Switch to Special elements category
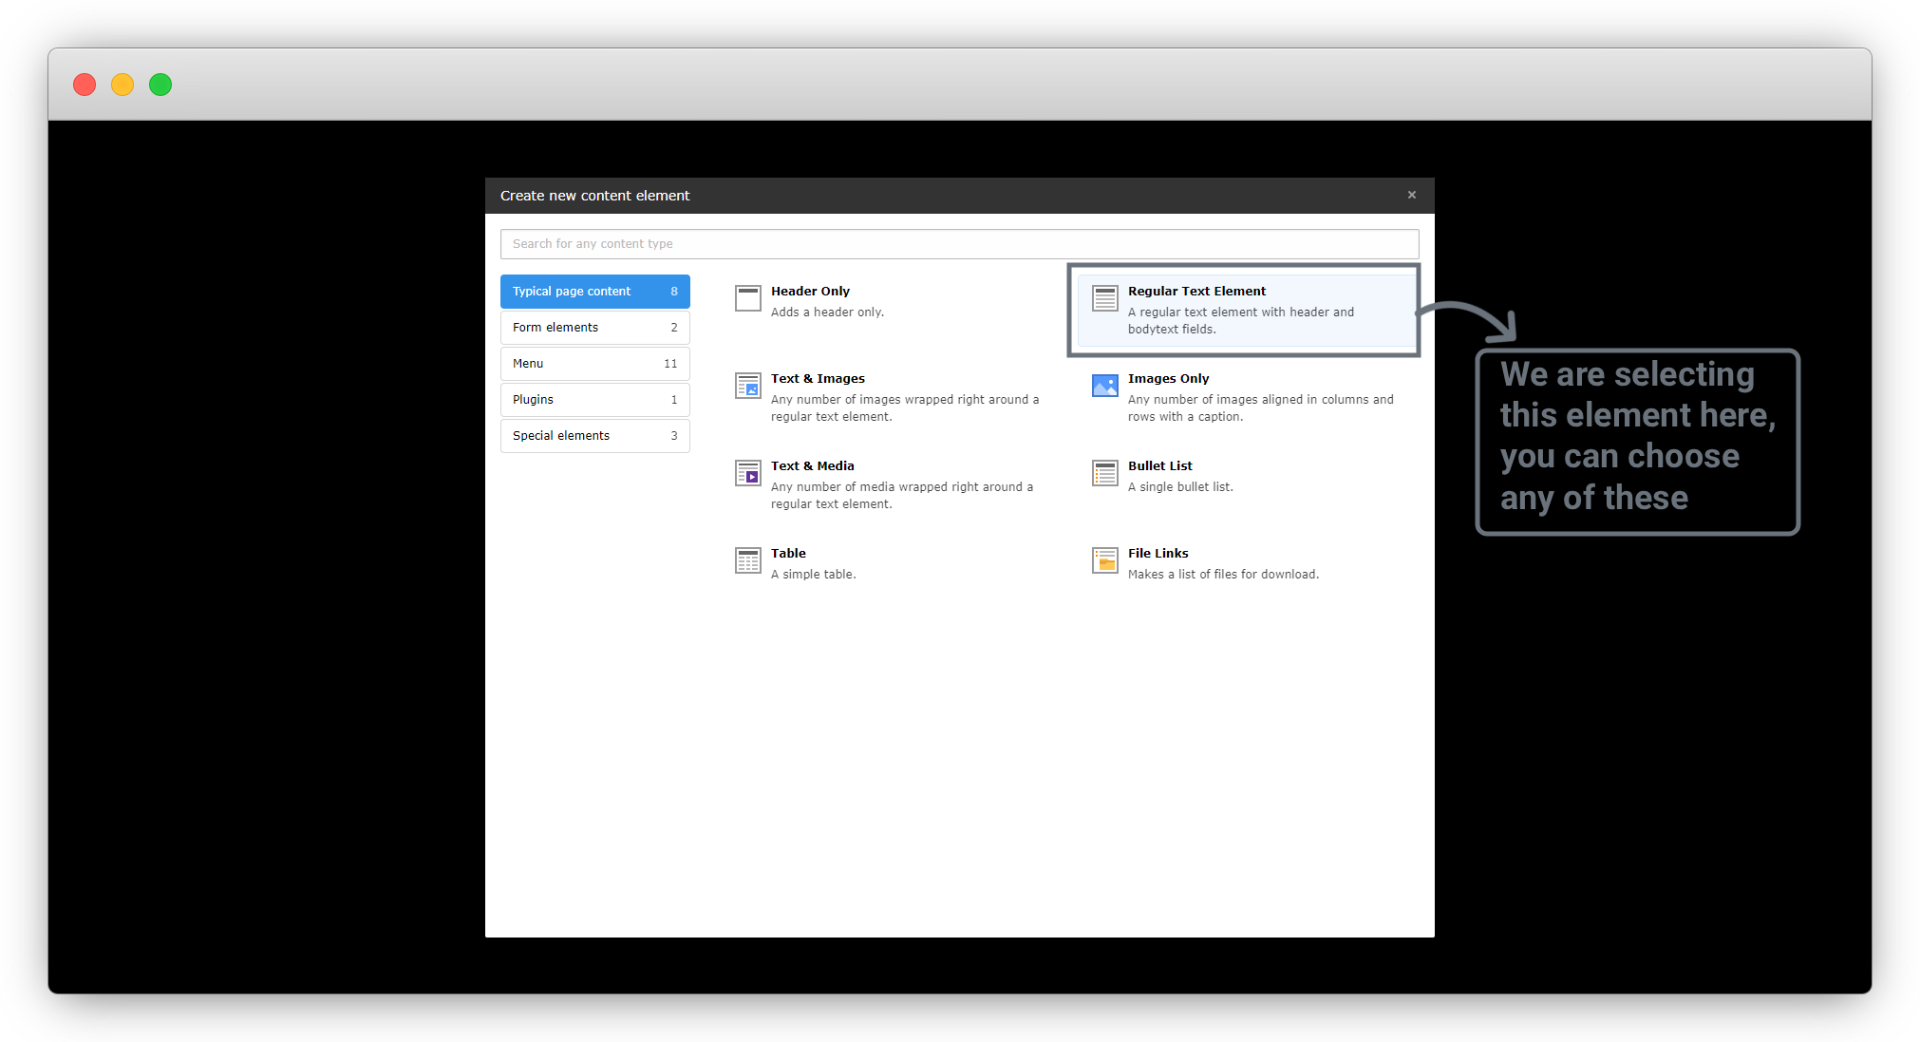1920x1042 pixels. [594, 435]
